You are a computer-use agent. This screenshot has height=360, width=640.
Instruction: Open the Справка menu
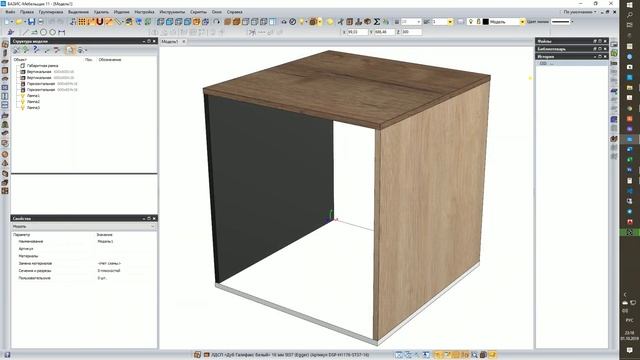234,12
